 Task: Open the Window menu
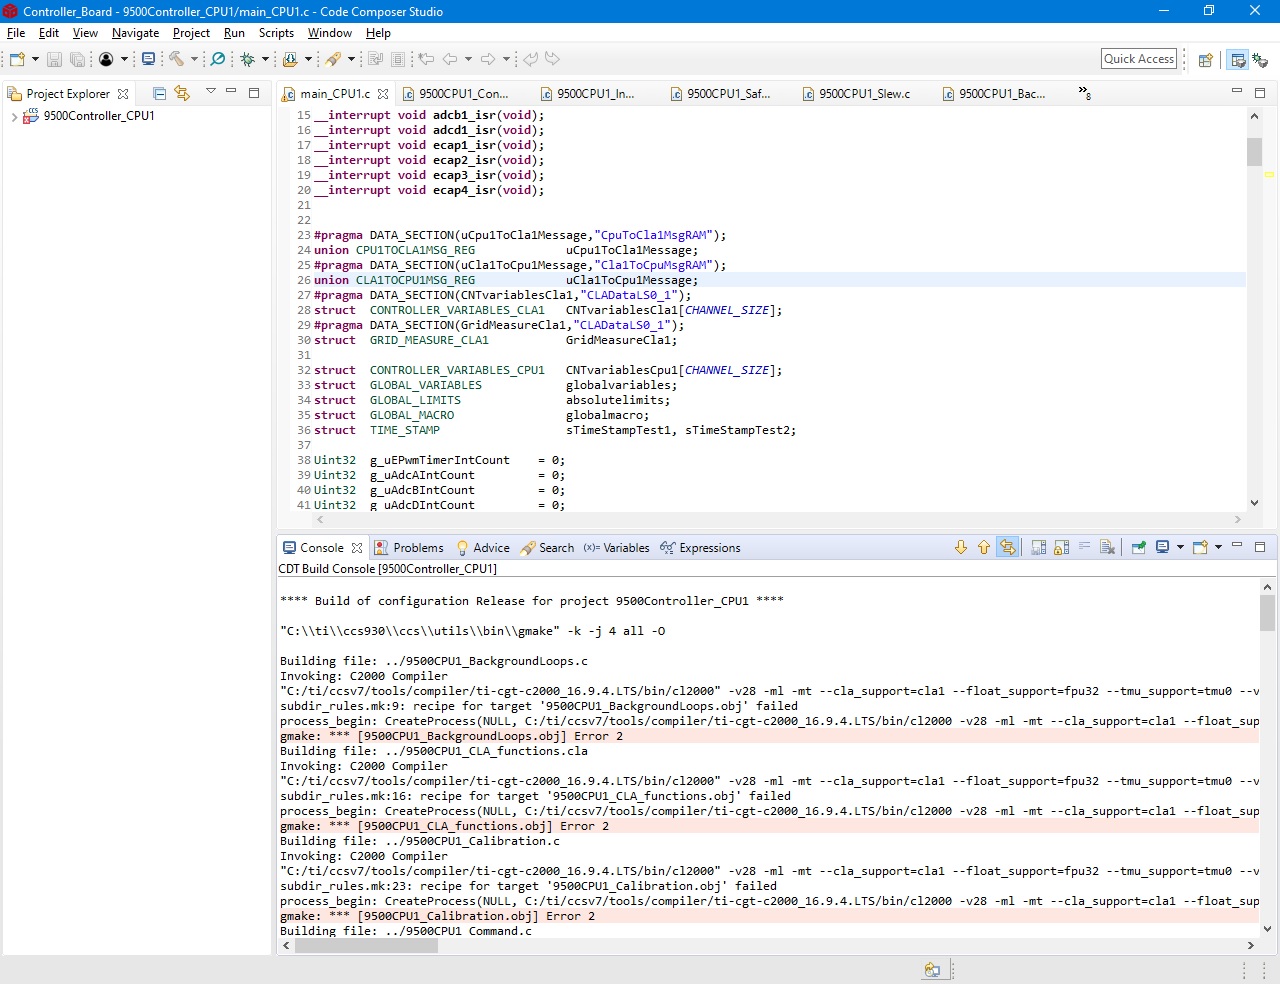(x=330, y=33)
